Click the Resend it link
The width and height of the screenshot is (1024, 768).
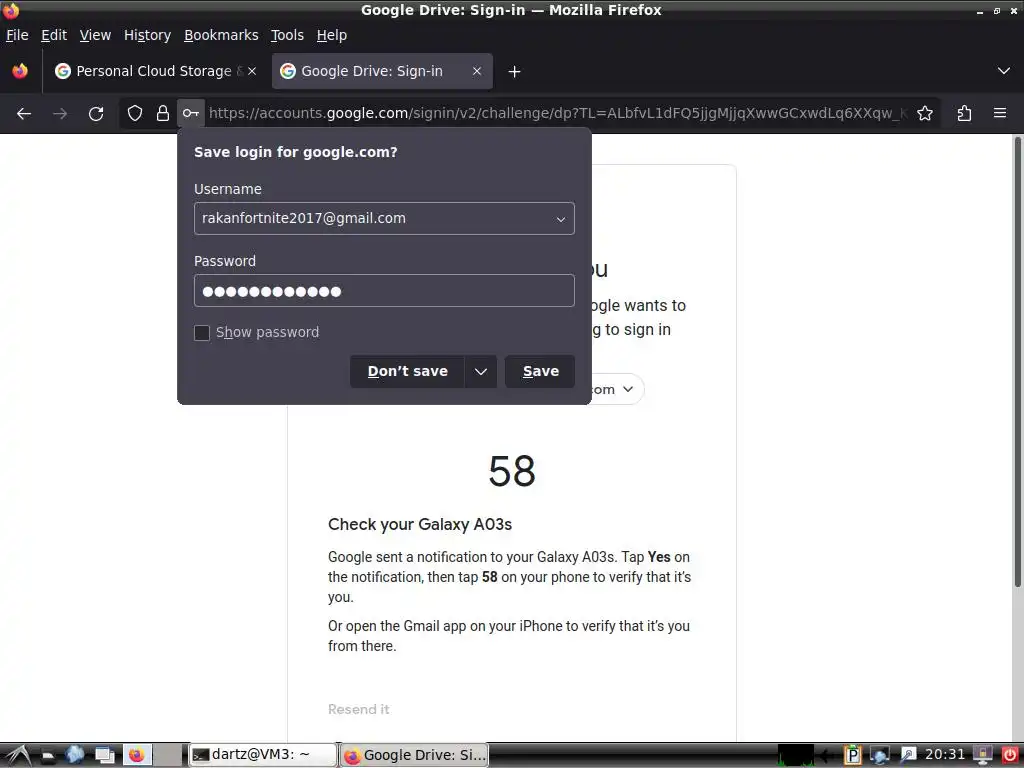tap(359, 709)
